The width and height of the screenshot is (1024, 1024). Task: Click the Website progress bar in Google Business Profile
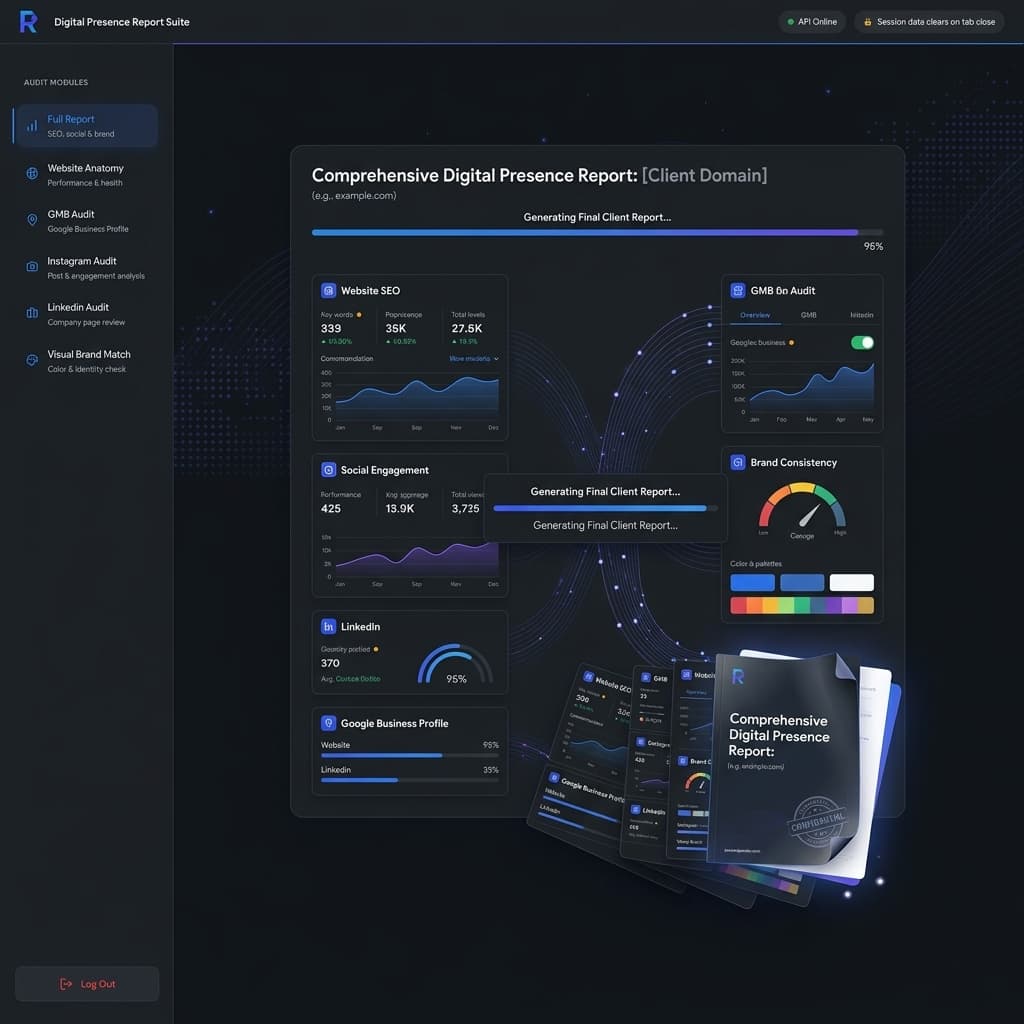pos(409,756)
